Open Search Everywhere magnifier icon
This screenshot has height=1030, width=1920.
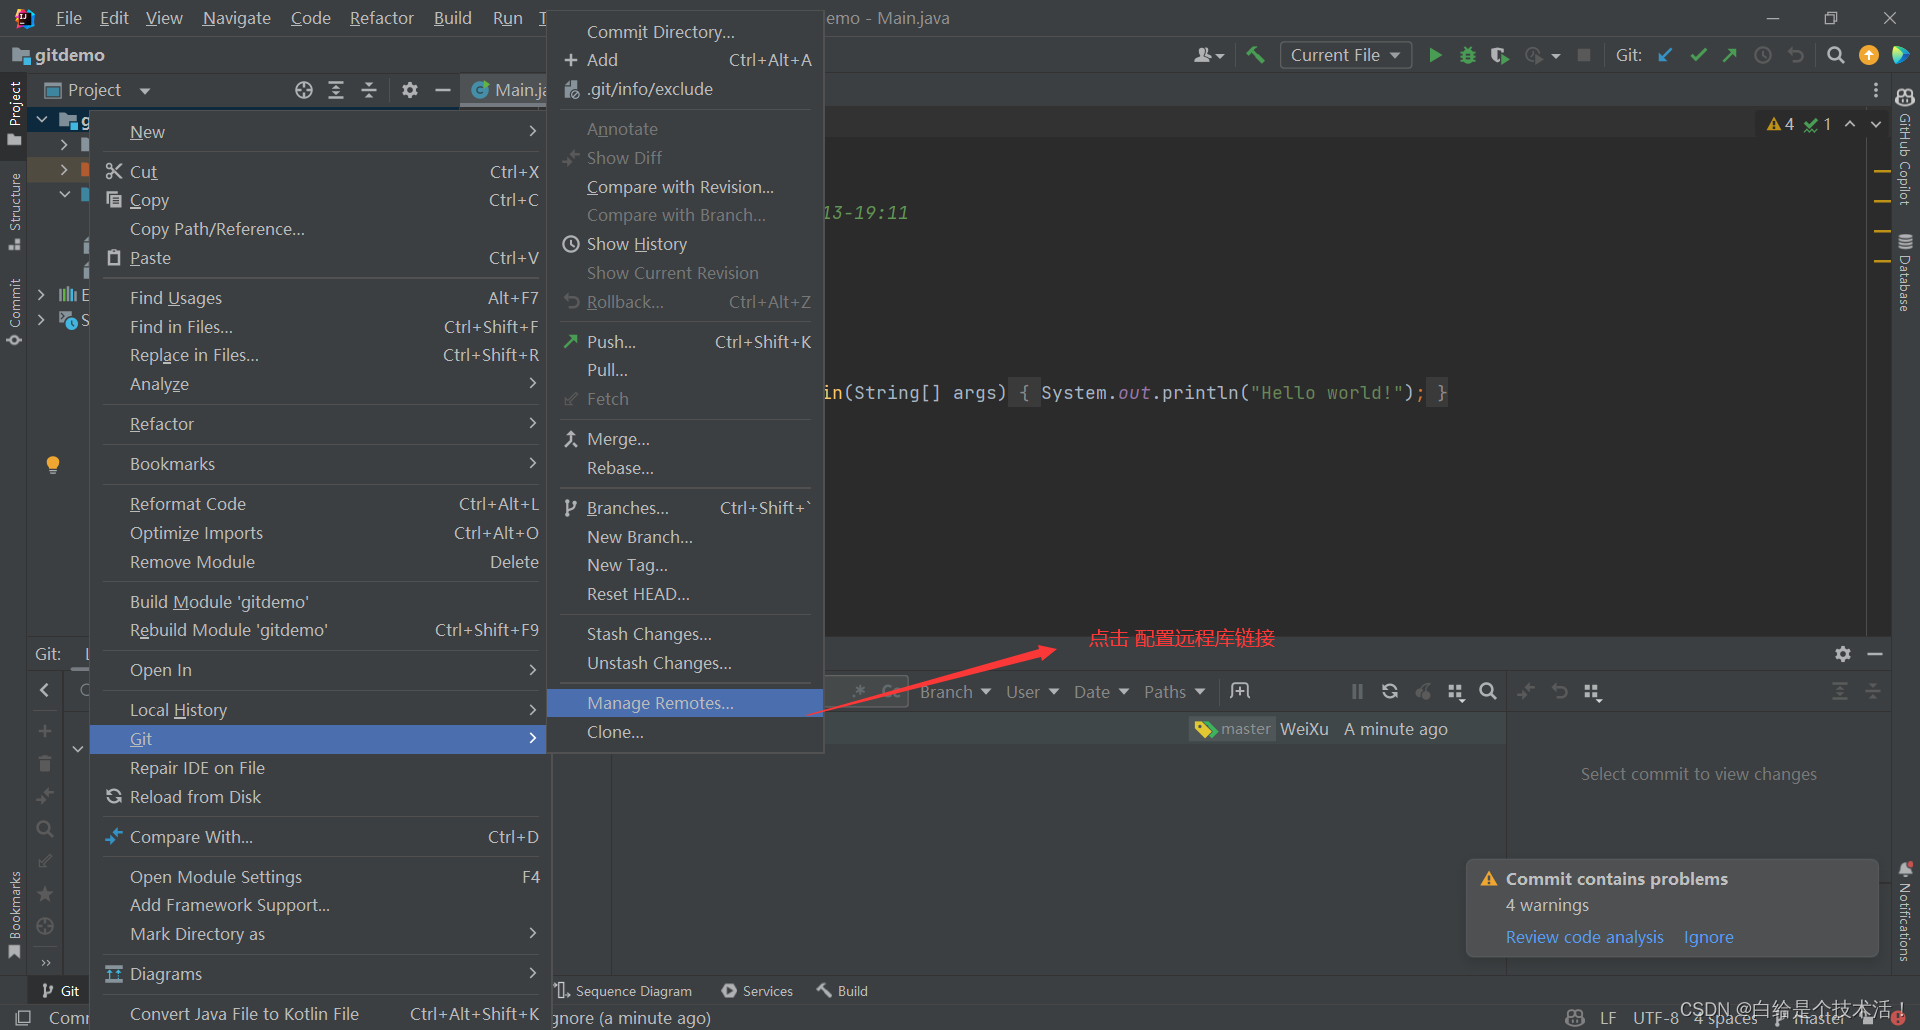[x=1836, y=55]
